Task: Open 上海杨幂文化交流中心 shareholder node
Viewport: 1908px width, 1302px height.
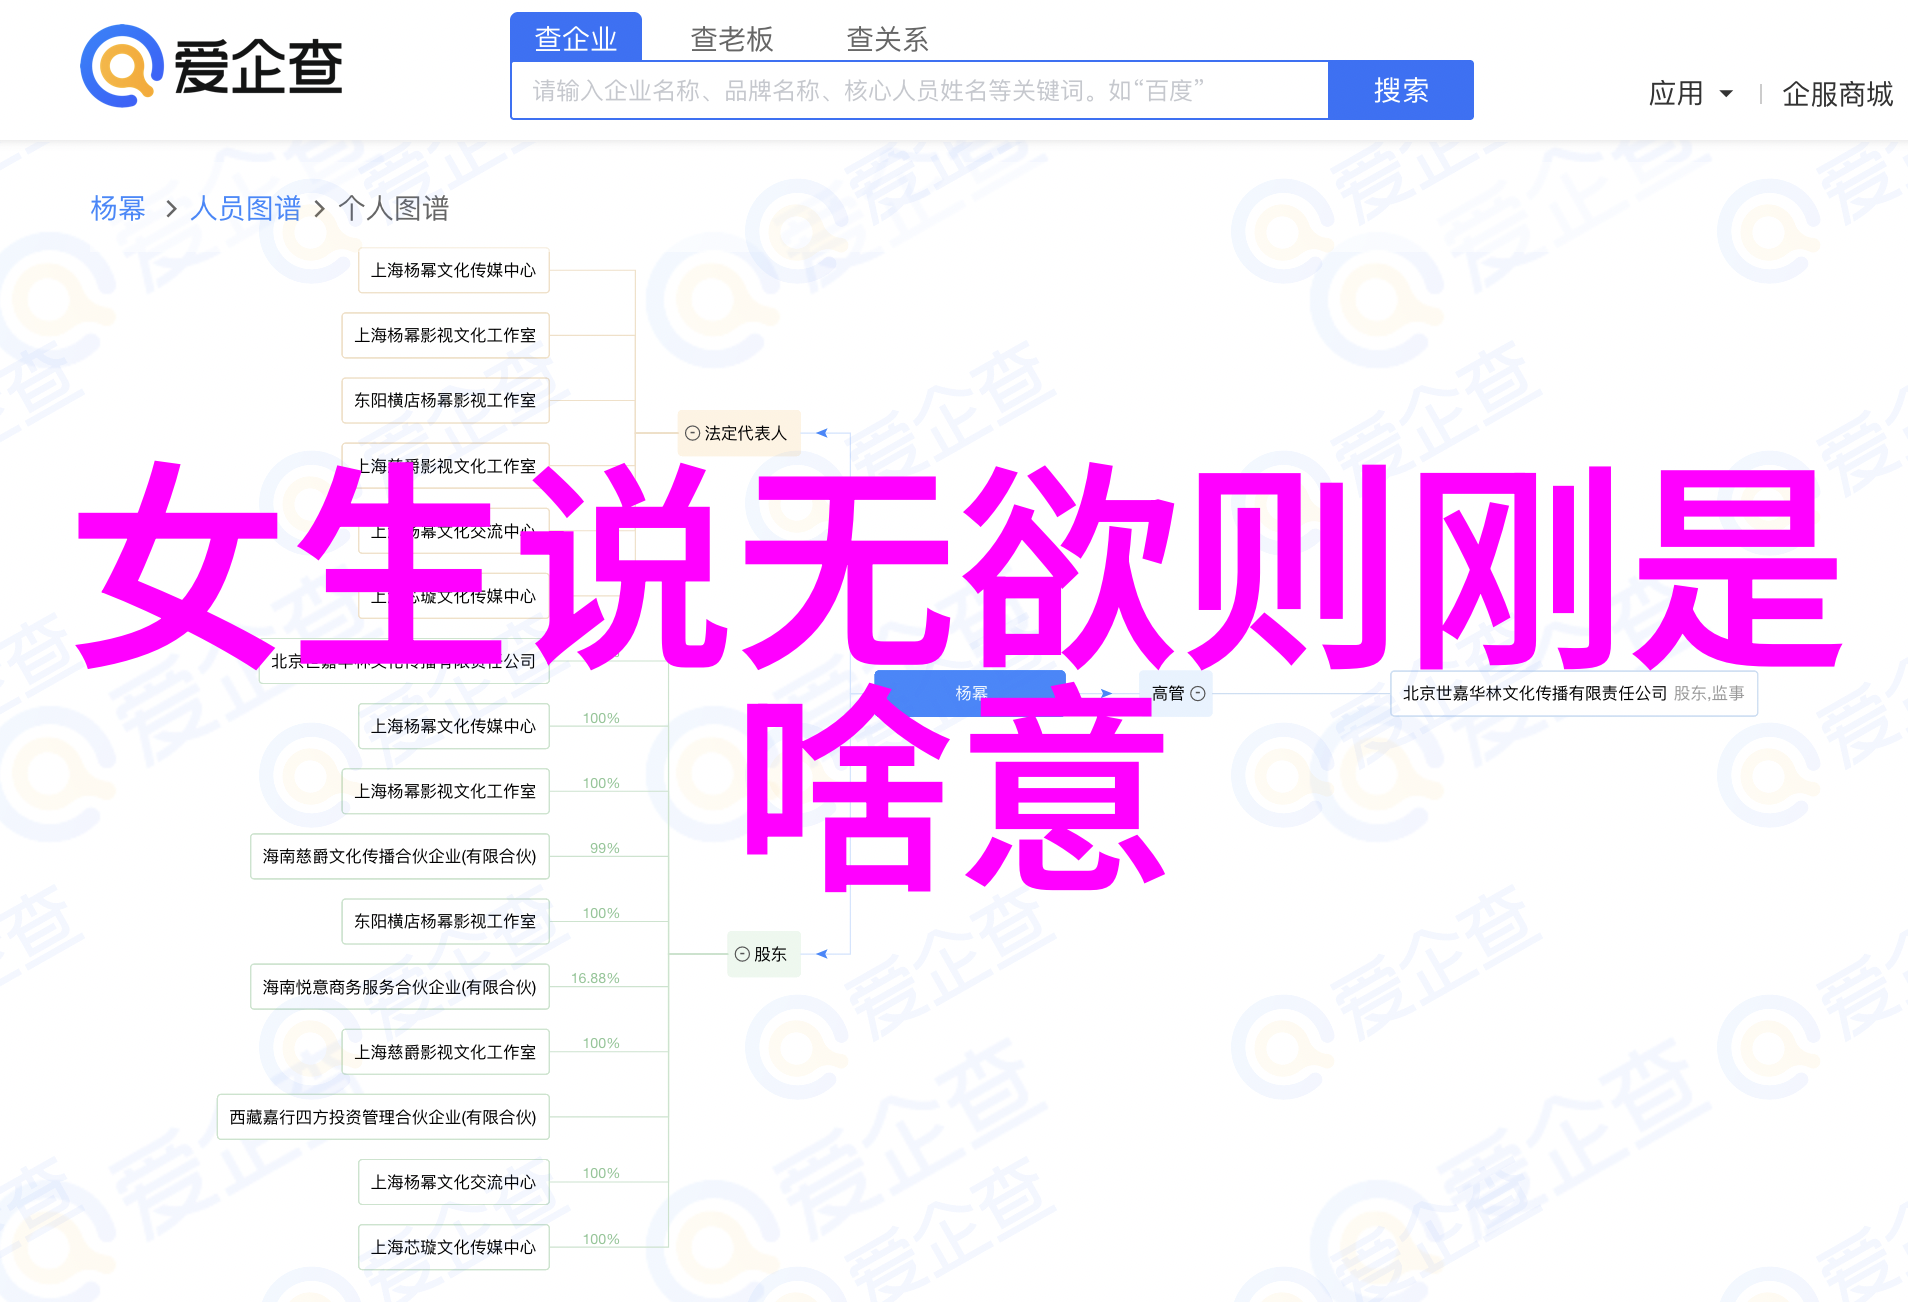Action: click(454, 1182)
